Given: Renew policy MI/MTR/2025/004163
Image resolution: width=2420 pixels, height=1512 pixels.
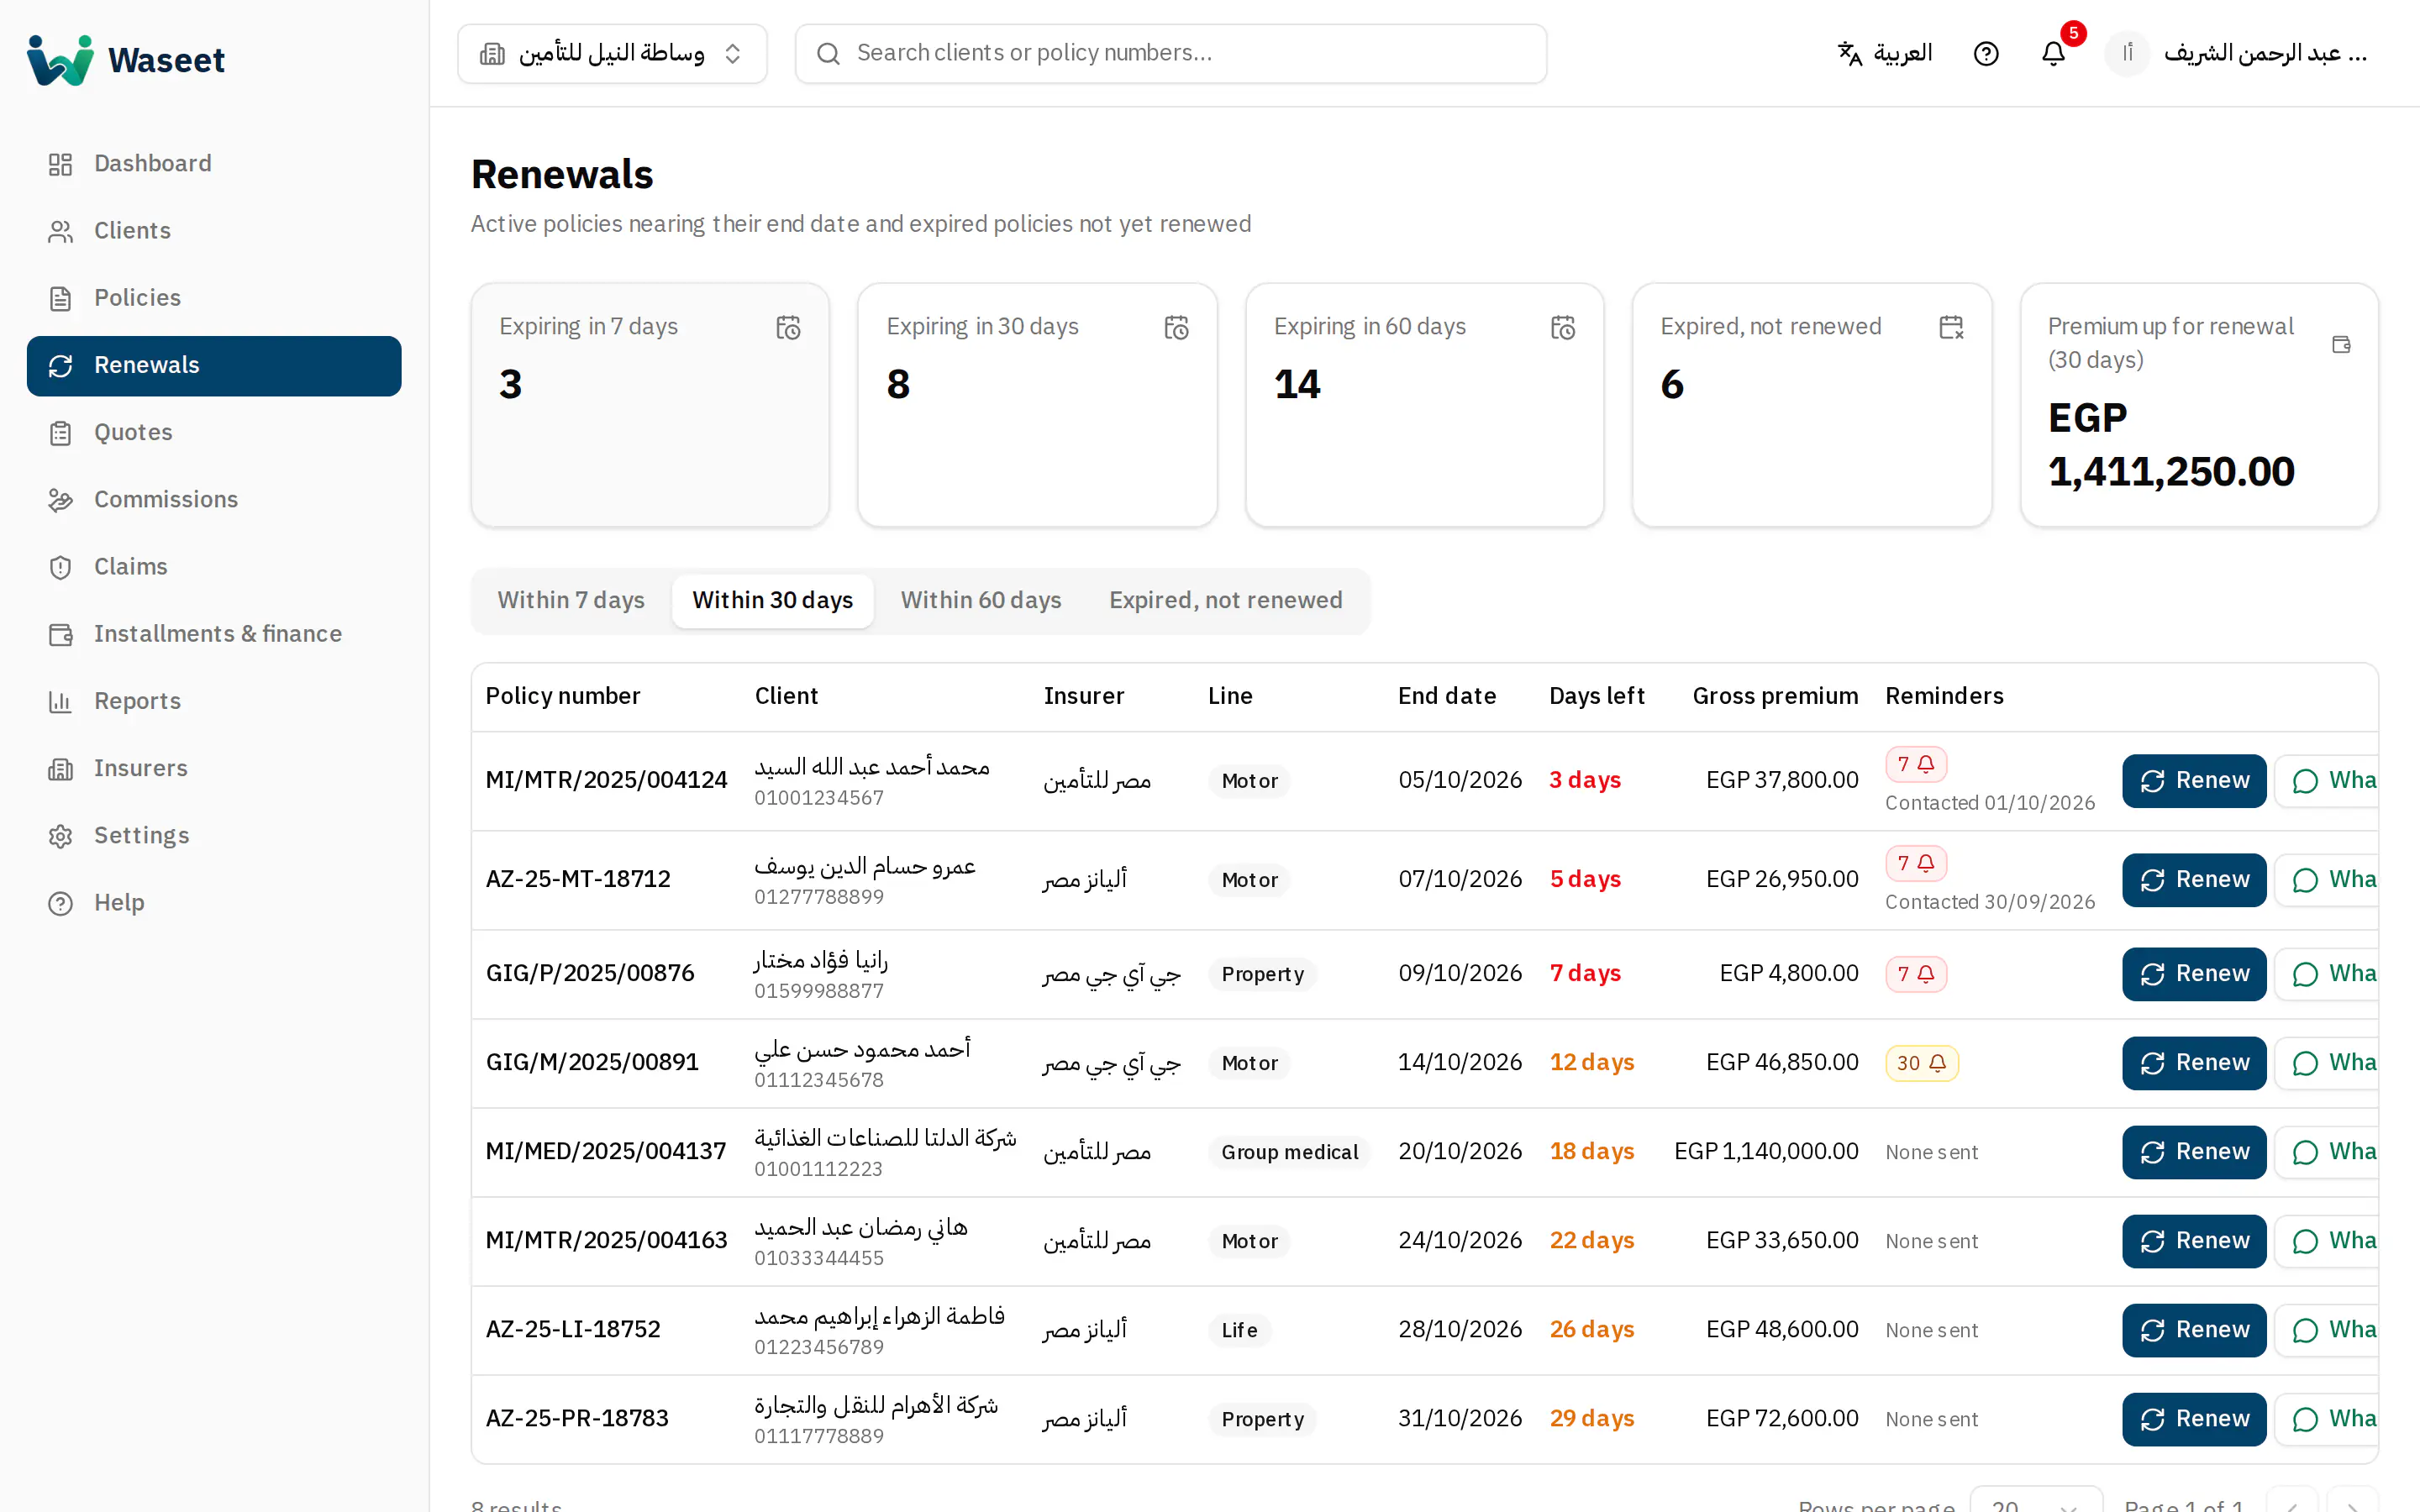Looking at the screenshot, I should click(x=2194, y=1241).
